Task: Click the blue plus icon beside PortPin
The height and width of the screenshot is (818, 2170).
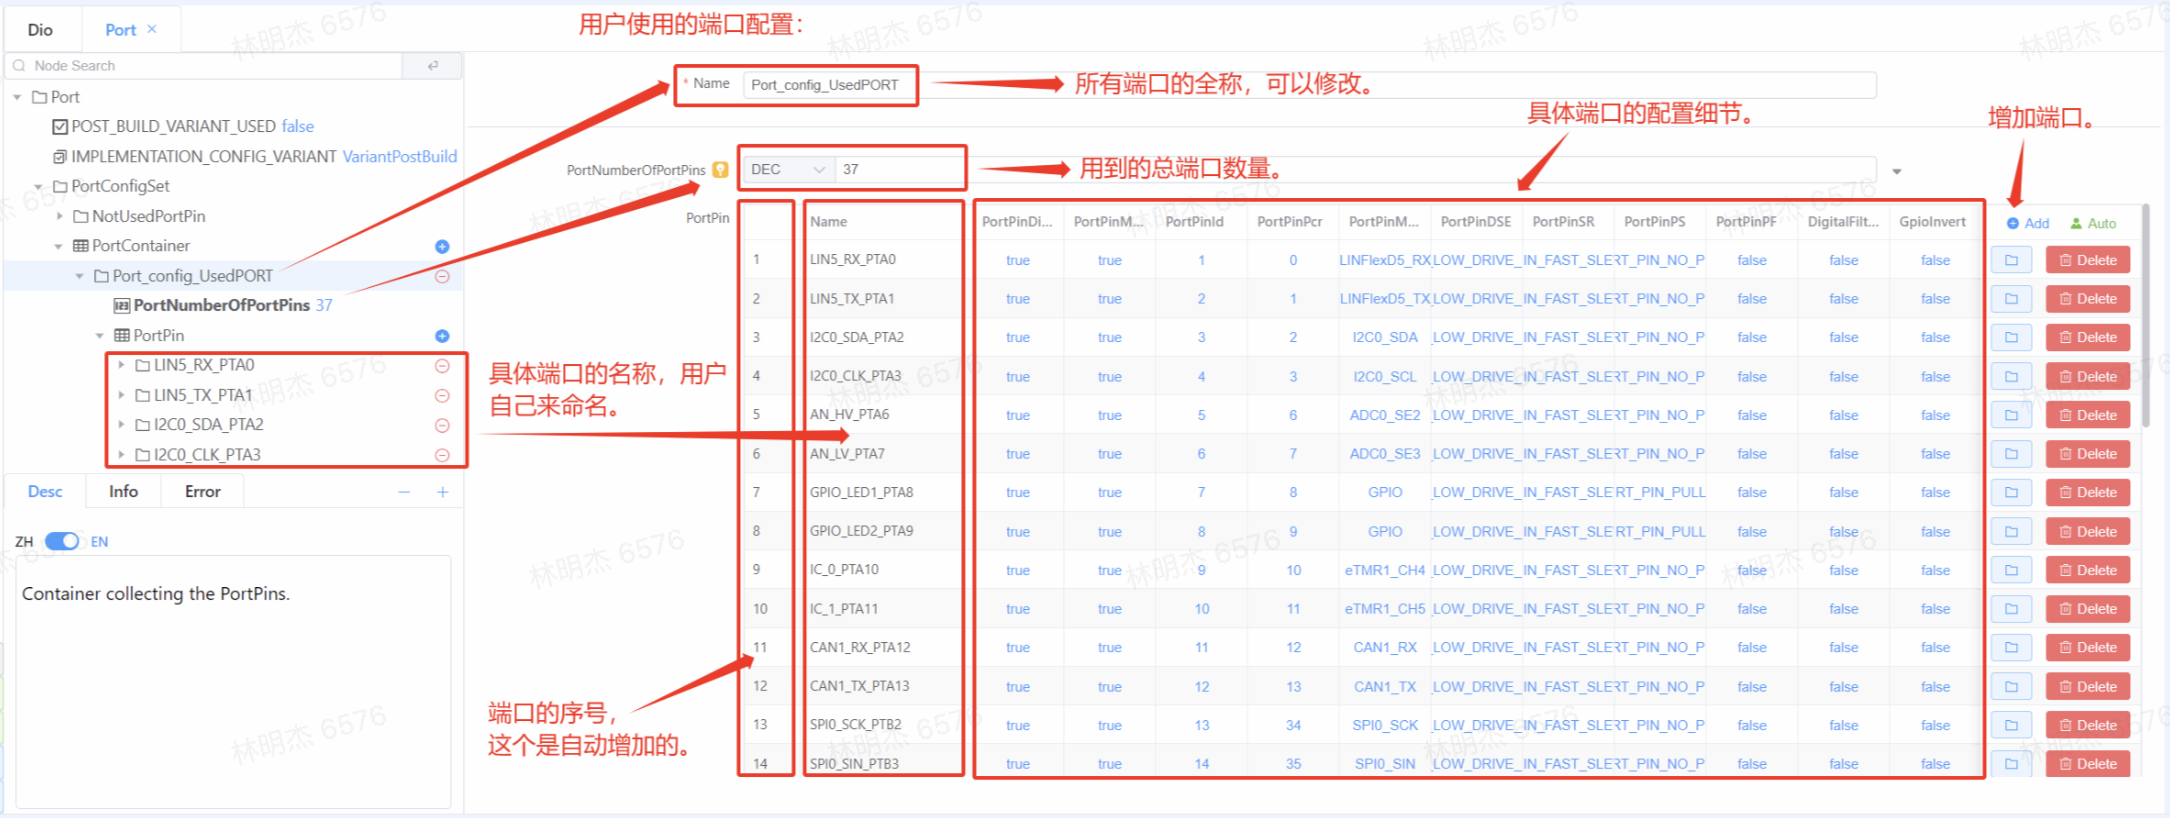Action: point(442,336)
